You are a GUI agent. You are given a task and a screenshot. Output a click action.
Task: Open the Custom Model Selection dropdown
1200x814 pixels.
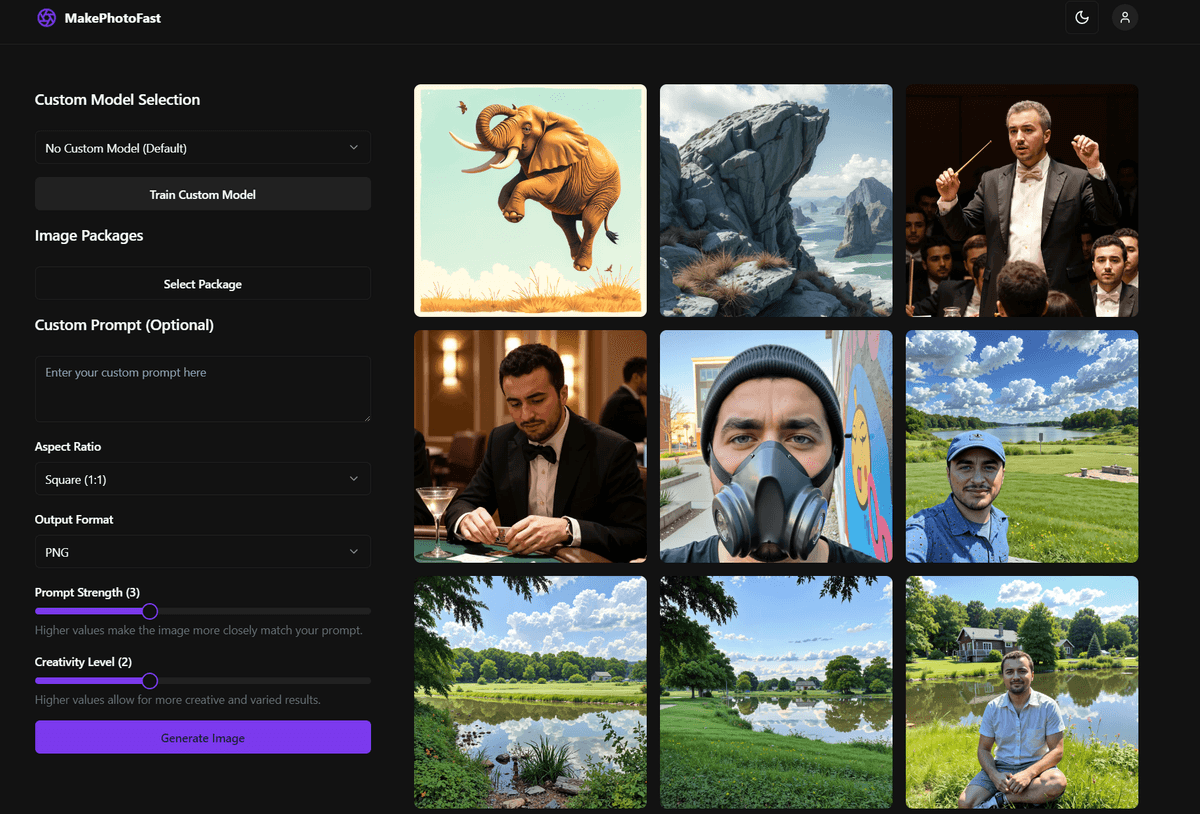click(202, 146)
